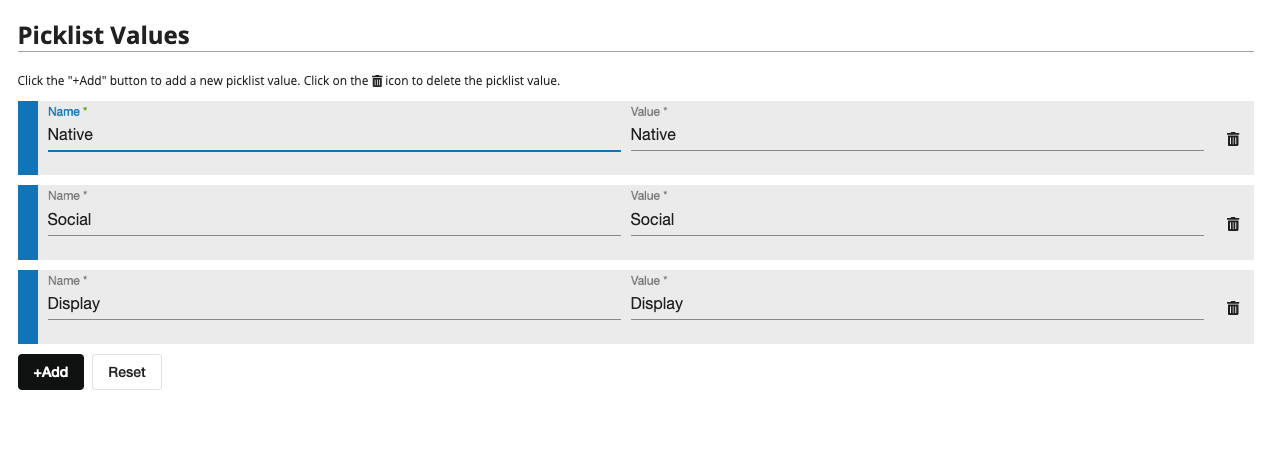Click the blue bar beside the Social row

28,222
